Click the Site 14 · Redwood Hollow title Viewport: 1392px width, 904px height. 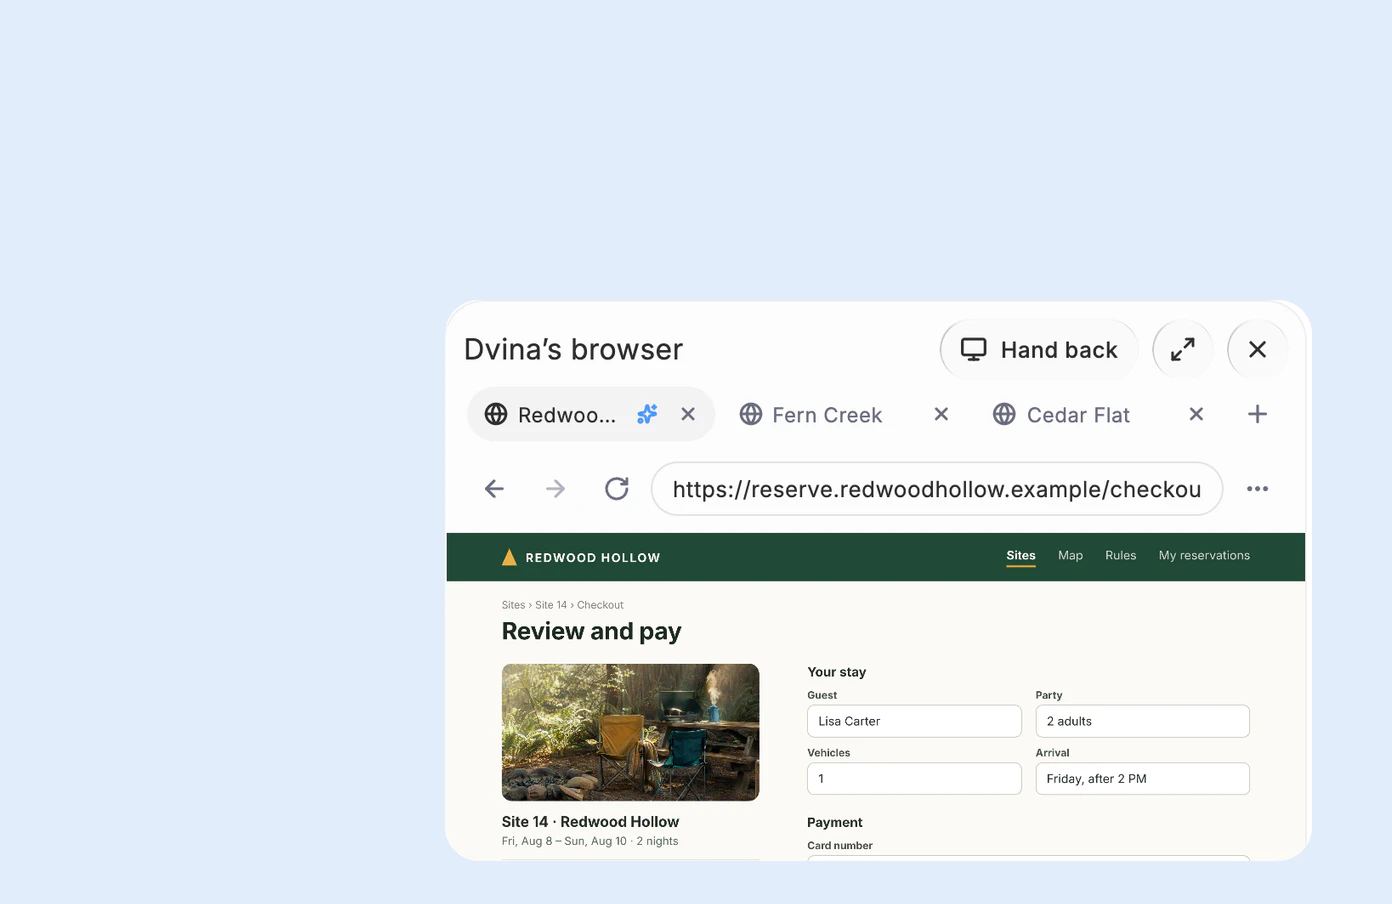tap(590, 822)
